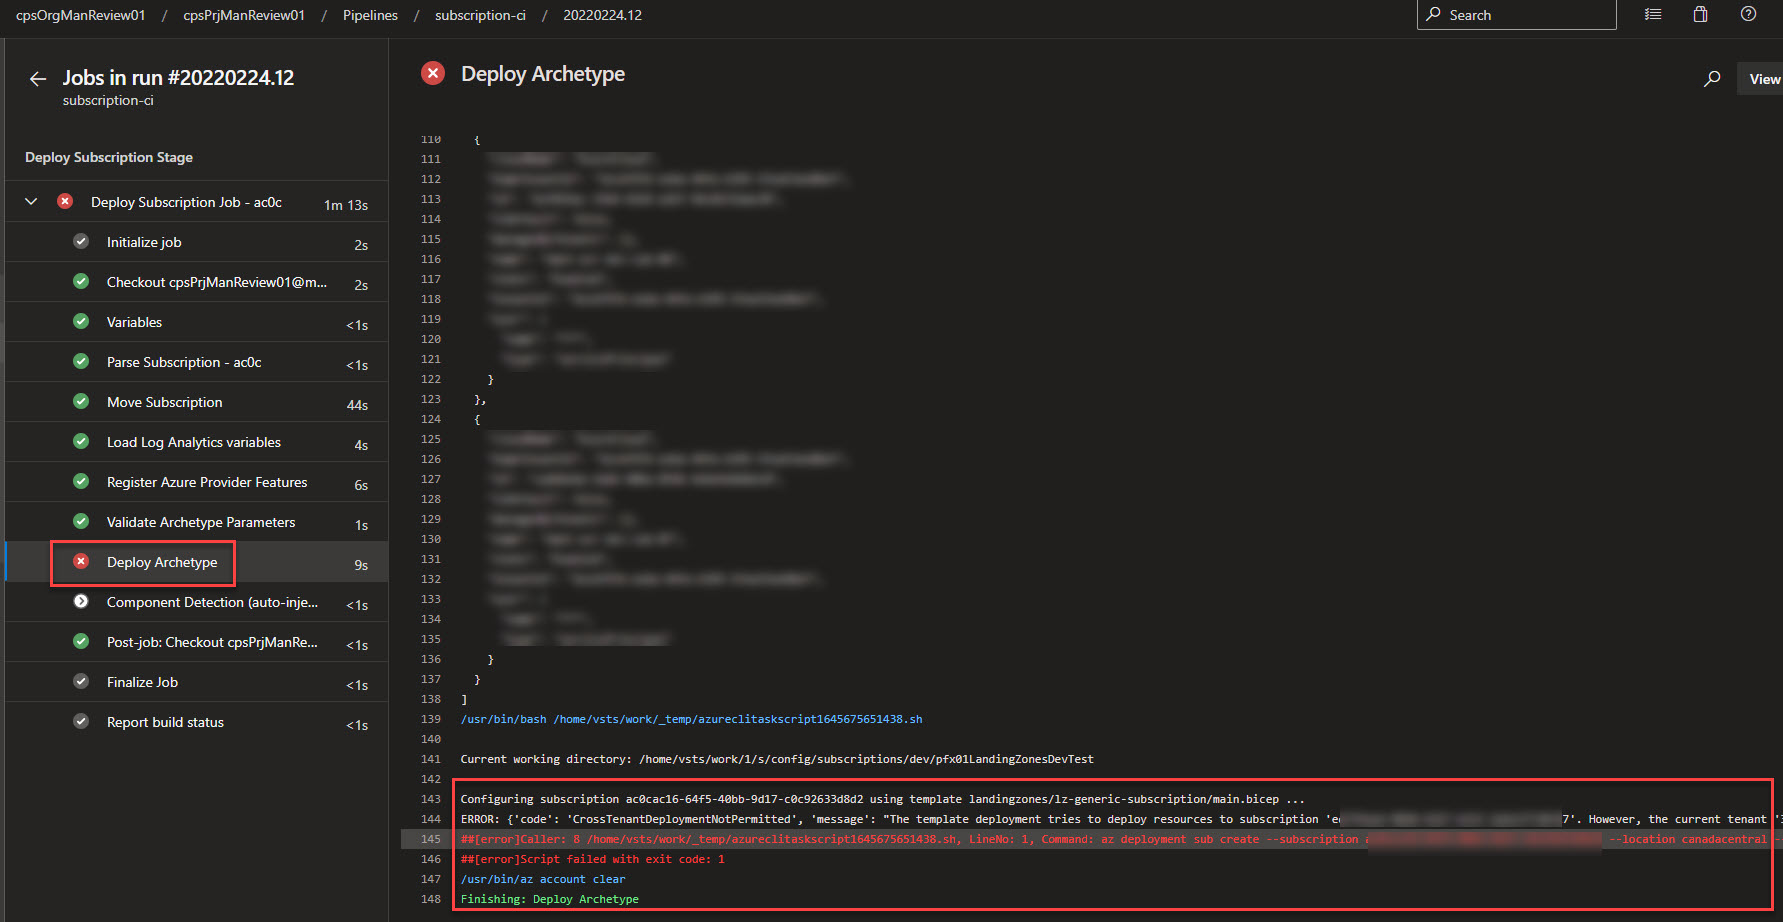The height and width of the screenshot is (922, 1783).
Task: Click the az account clear log line
Action: [x=543, y=879]
